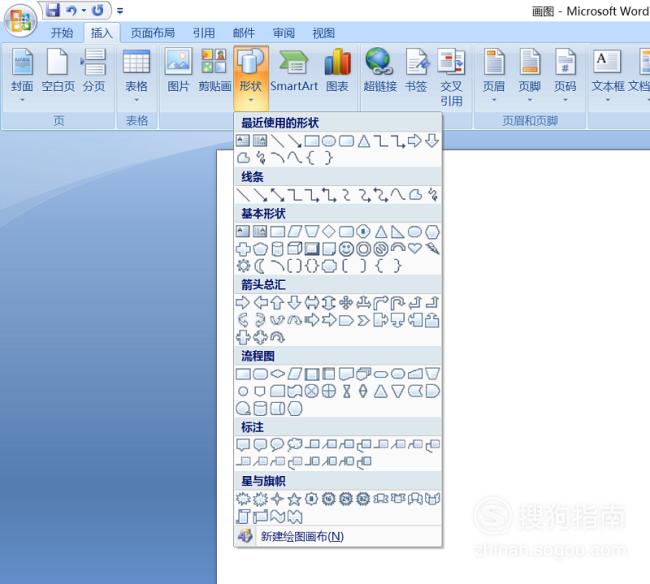
Task: Open the 页脚 footer dropdown
Action: (529, 75)
